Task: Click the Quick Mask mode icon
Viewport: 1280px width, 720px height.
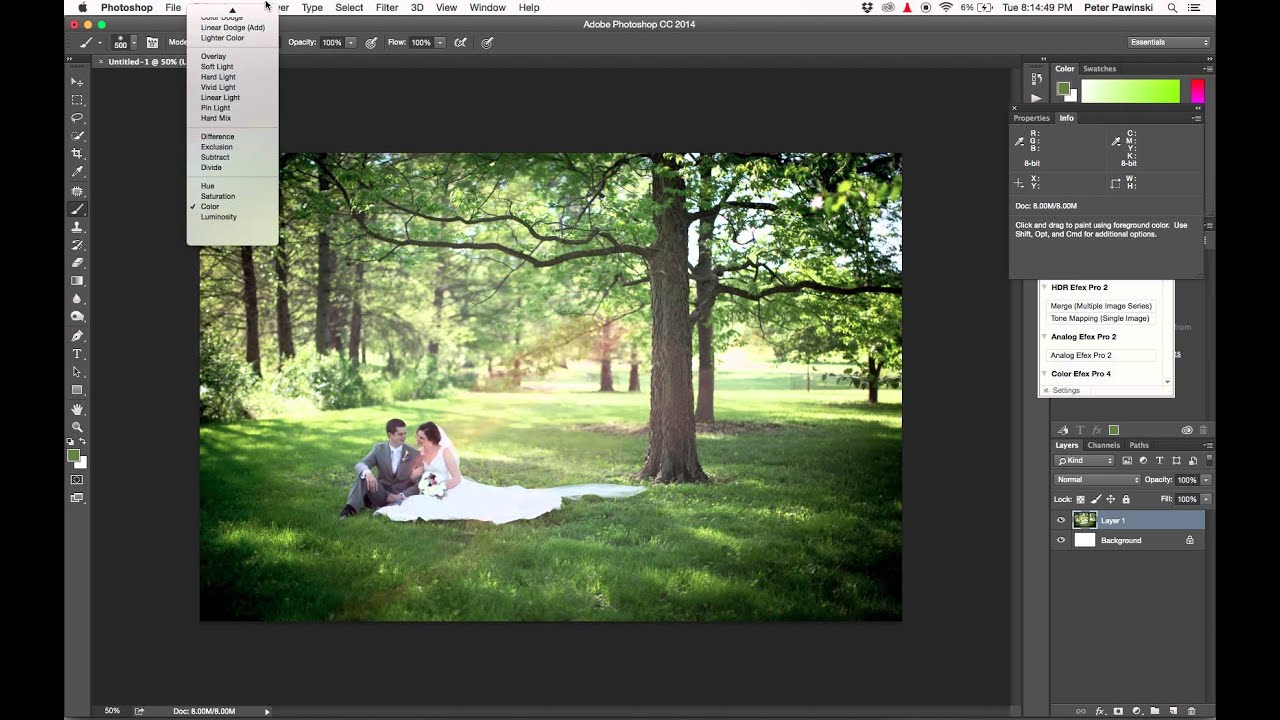Action: (x=77, y=480)
